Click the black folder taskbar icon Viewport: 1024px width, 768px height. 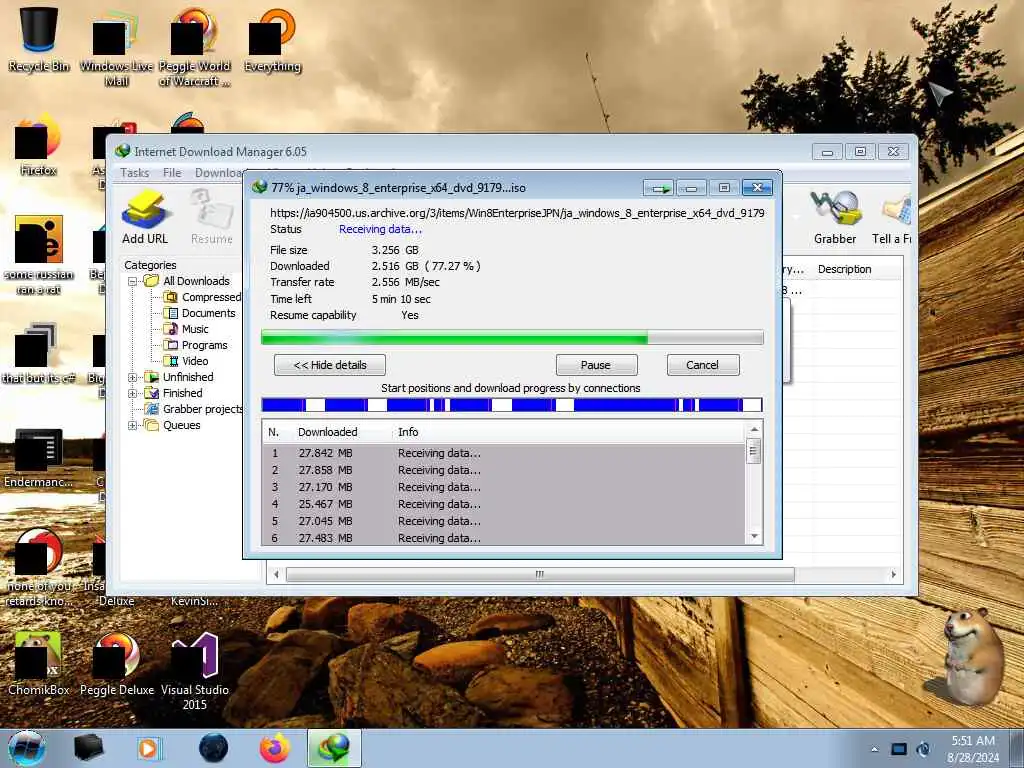89,748
